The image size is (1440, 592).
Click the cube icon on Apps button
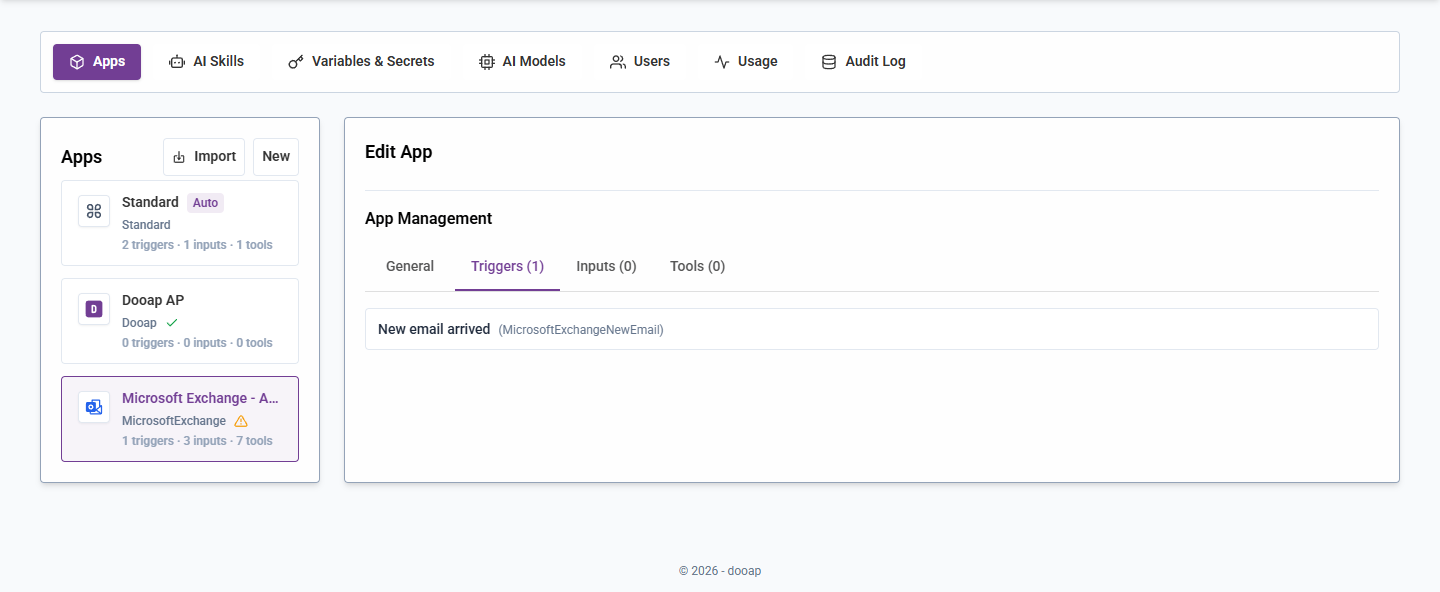pyautogui.click(x=77, y=62)
